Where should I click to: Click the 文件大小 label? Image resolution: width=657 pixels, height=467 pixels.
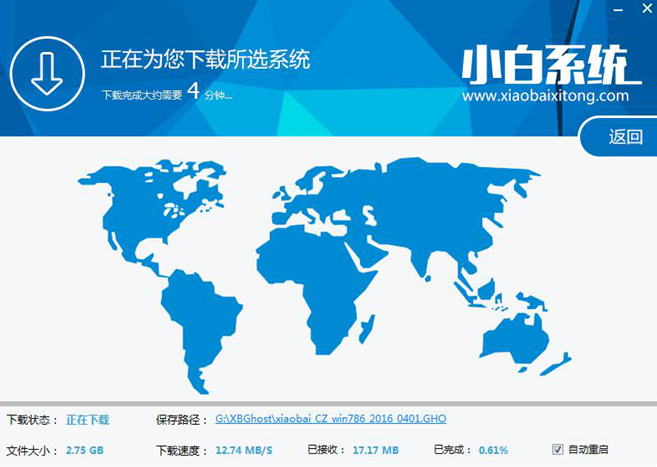tap(32, 451)
